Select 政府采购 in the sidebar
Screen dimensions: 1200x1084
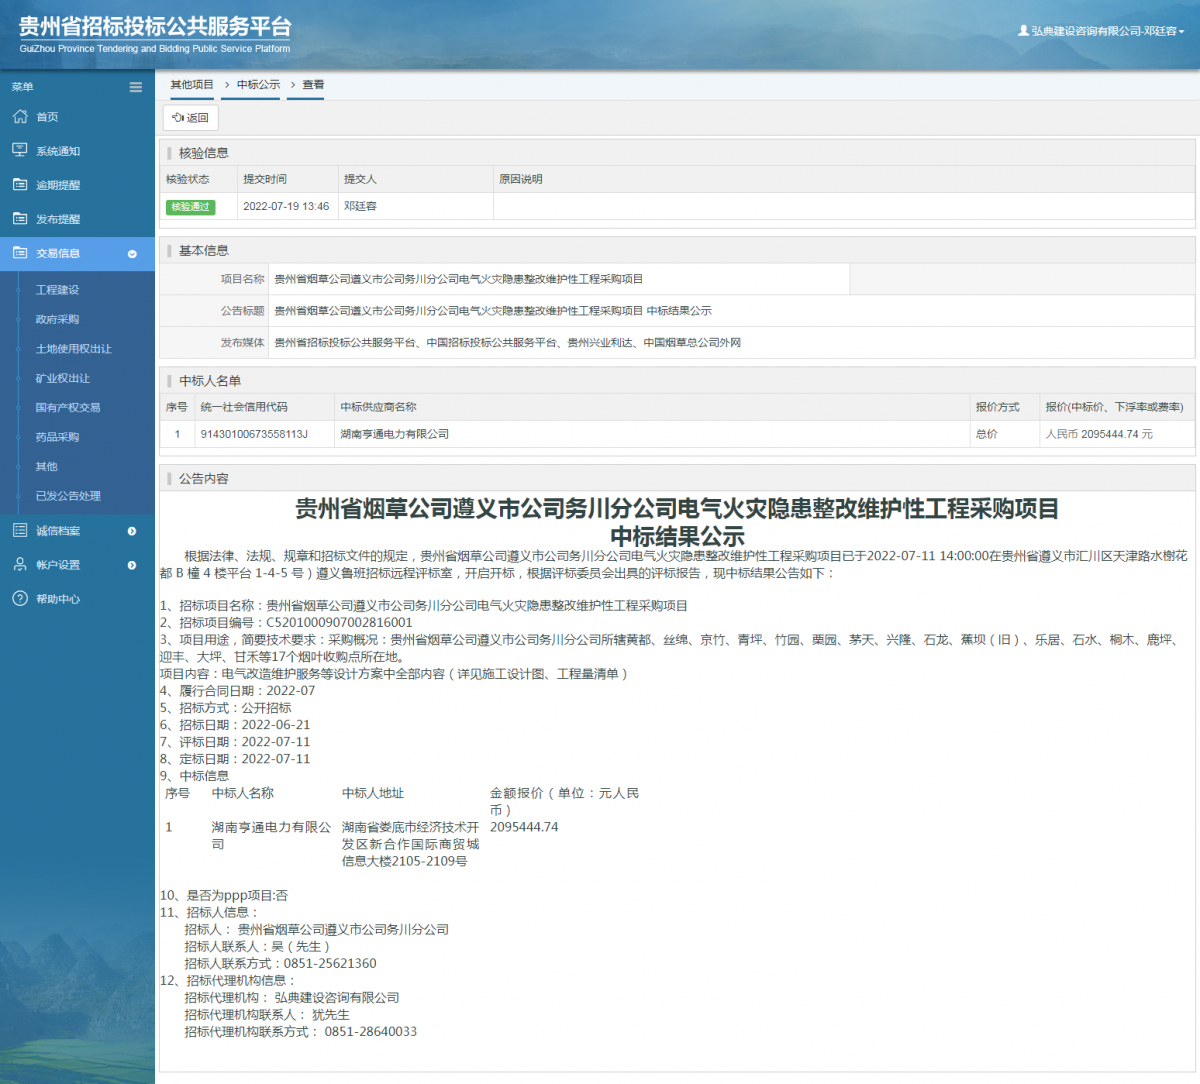point(57,319)
